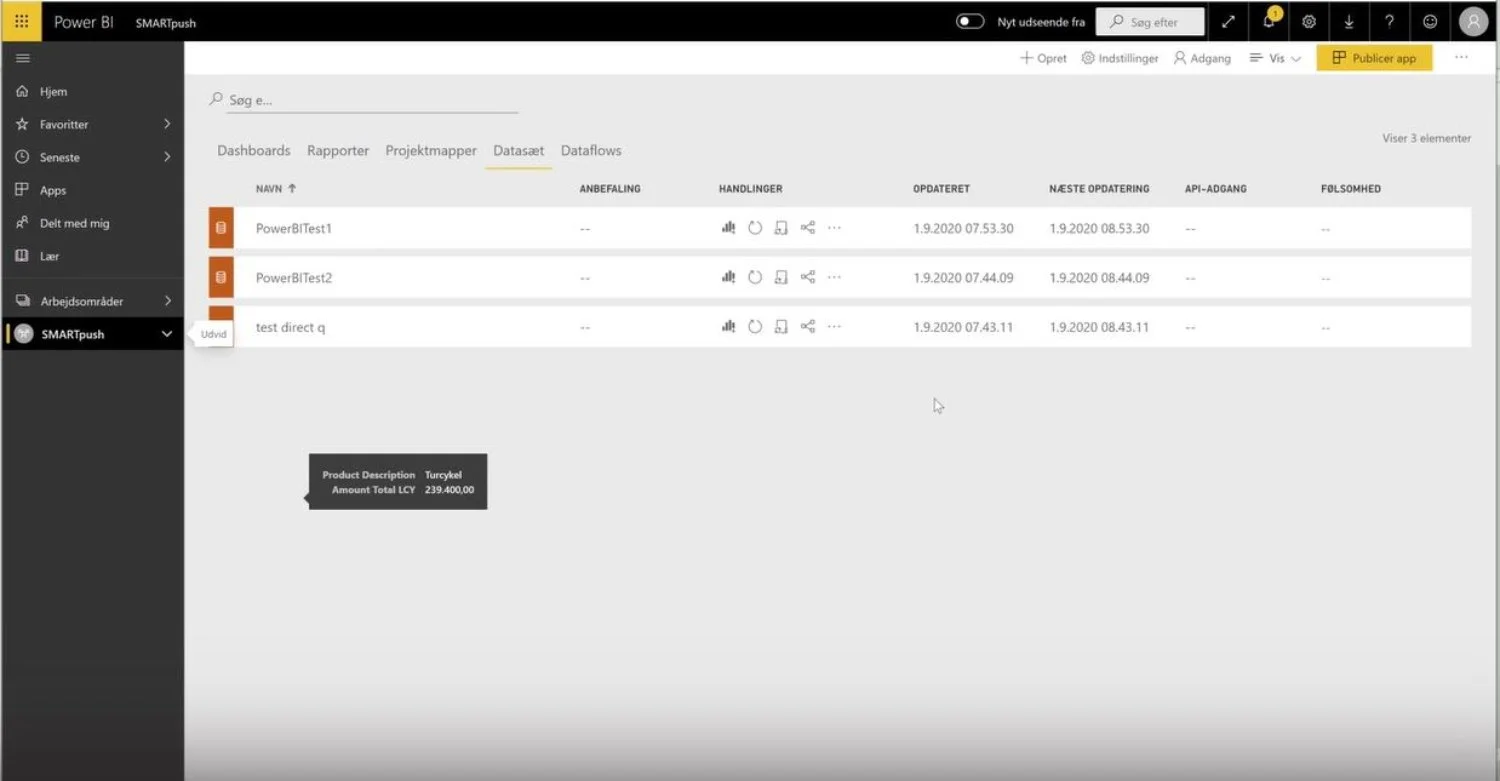The height and width of the screenshot is (781, 1500).
Task: Schedule refresh for PowerBITest1
Action: 781,227
